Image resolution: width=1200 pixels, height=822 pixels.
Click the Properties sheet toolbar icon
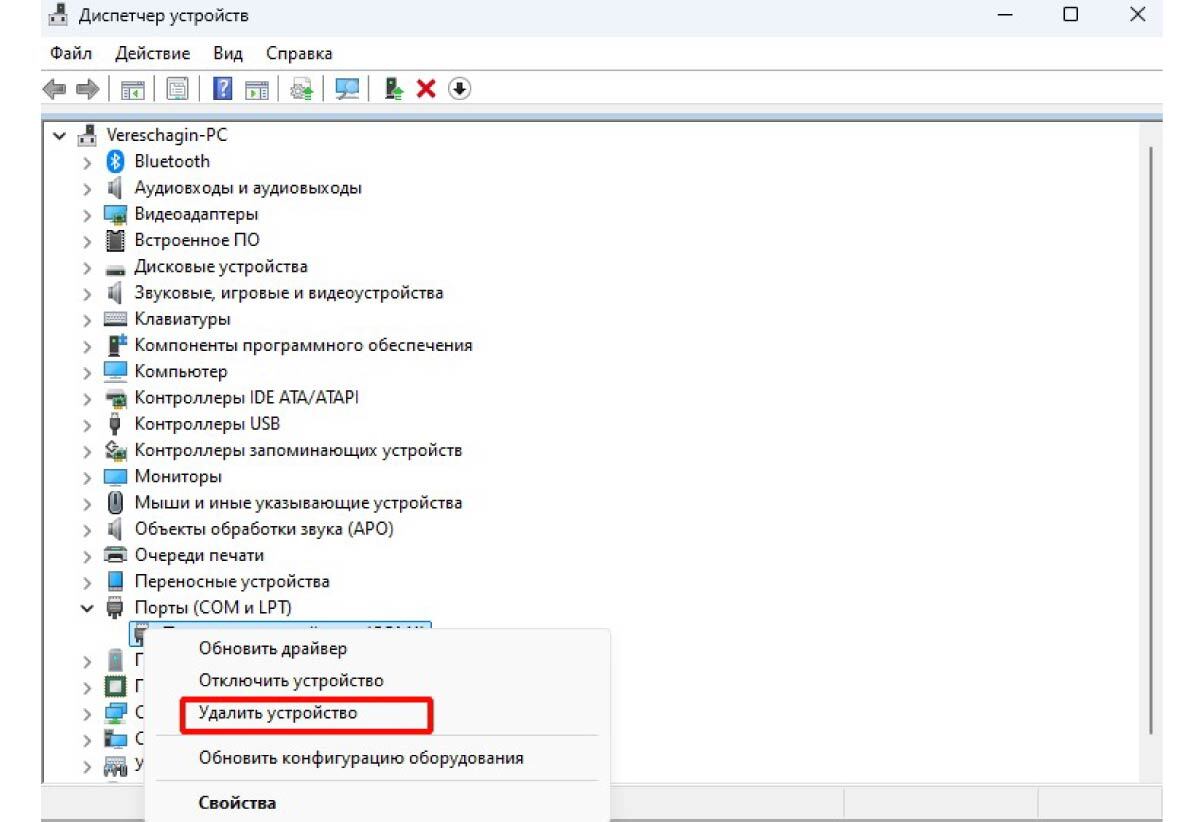pyautogui.click(x=176, y=90)
